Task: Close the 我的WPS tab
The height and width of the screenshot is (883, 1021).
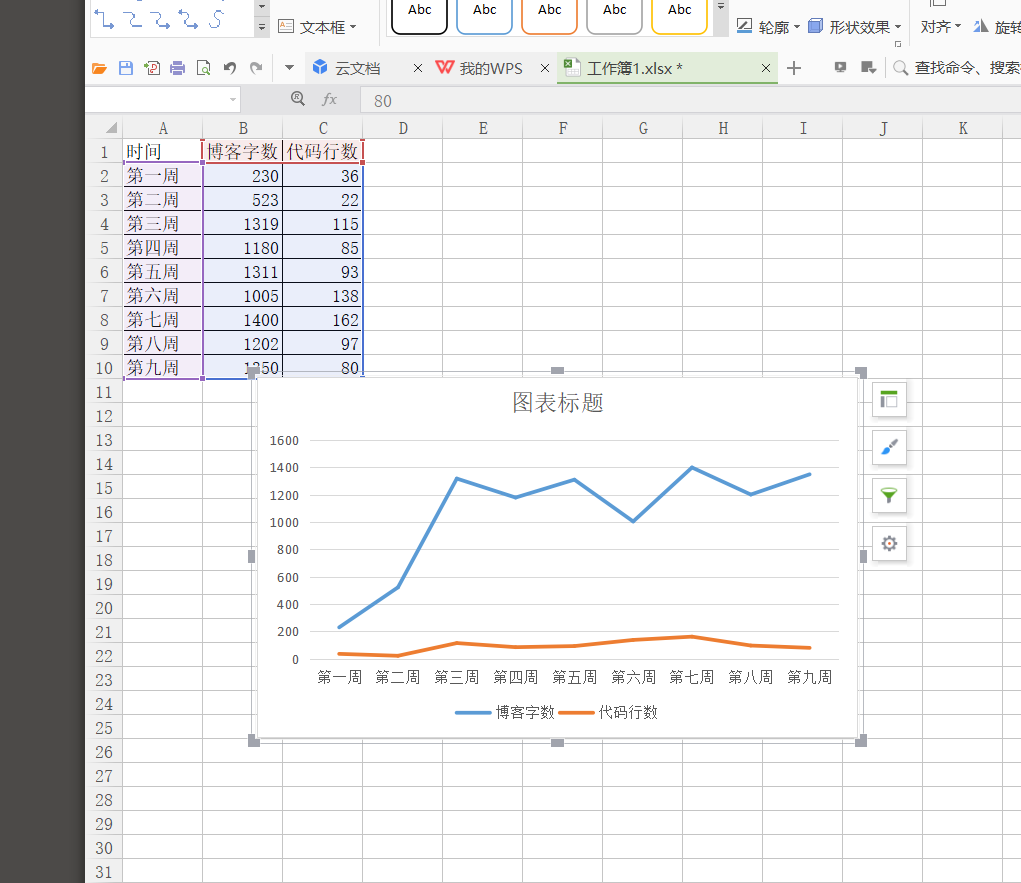Action: [x=545, y=68]
